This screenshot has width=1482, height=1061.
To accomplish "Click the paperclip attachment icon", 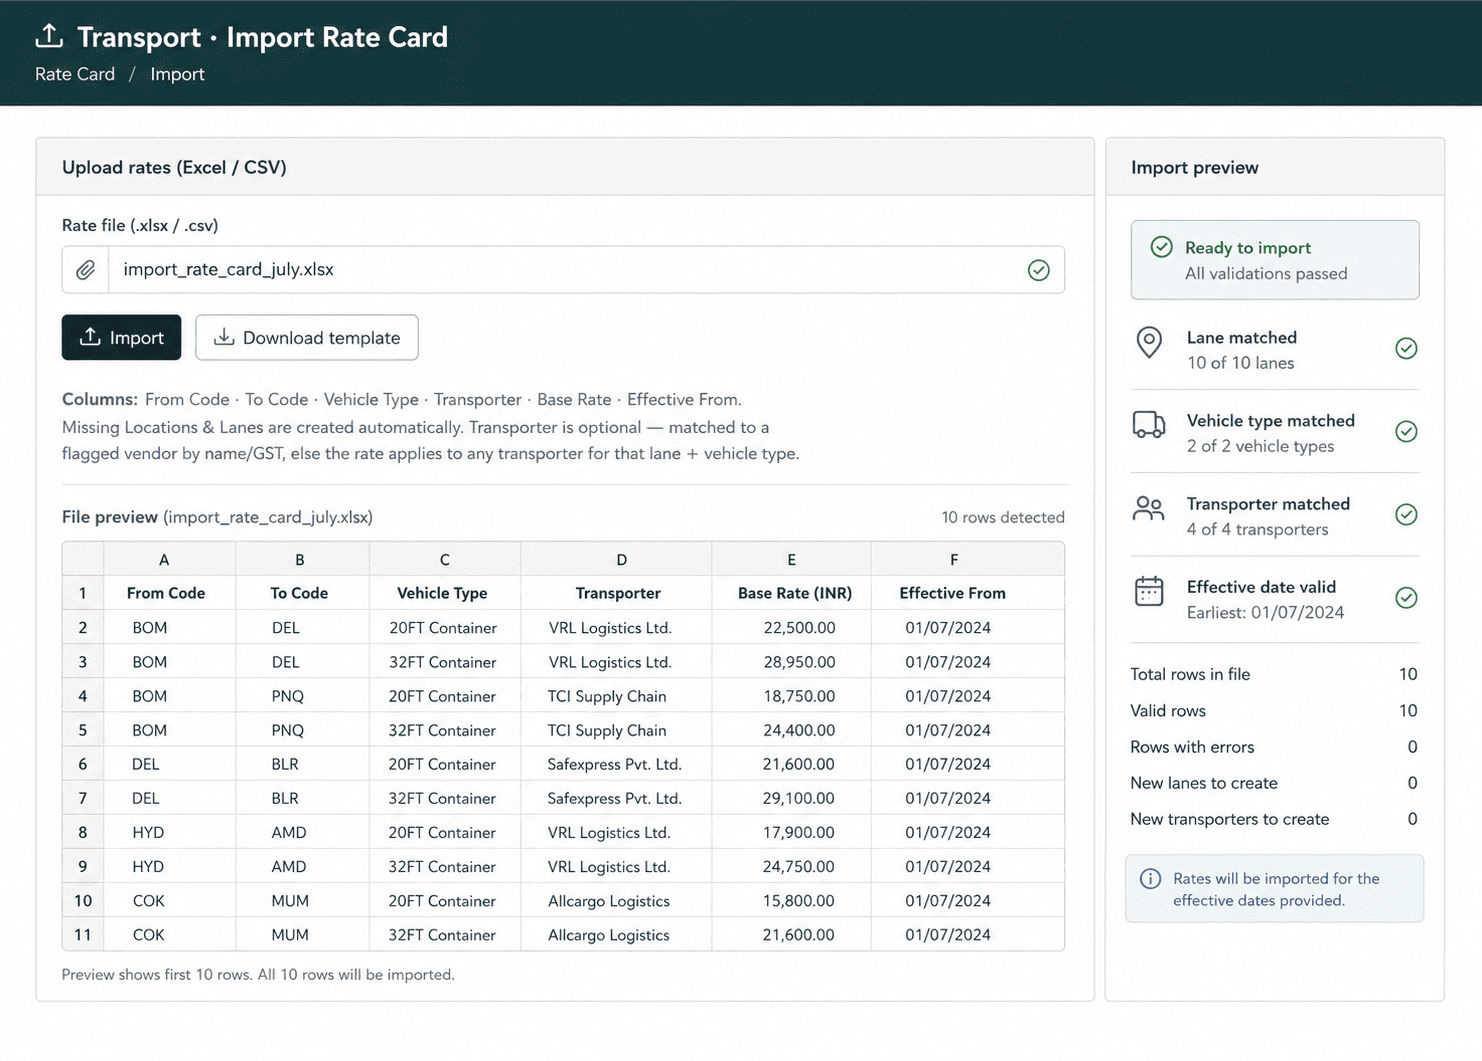I will pyautogui.click(x=86, y=270).
